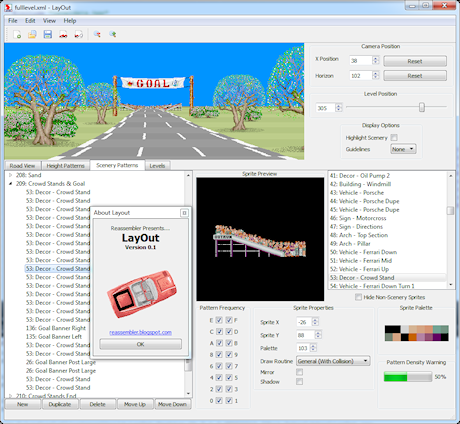Image resolution: width=460 pixels, height=424 pixels.
Task: Open the Draw Routine dropdown
Action: 333,361
